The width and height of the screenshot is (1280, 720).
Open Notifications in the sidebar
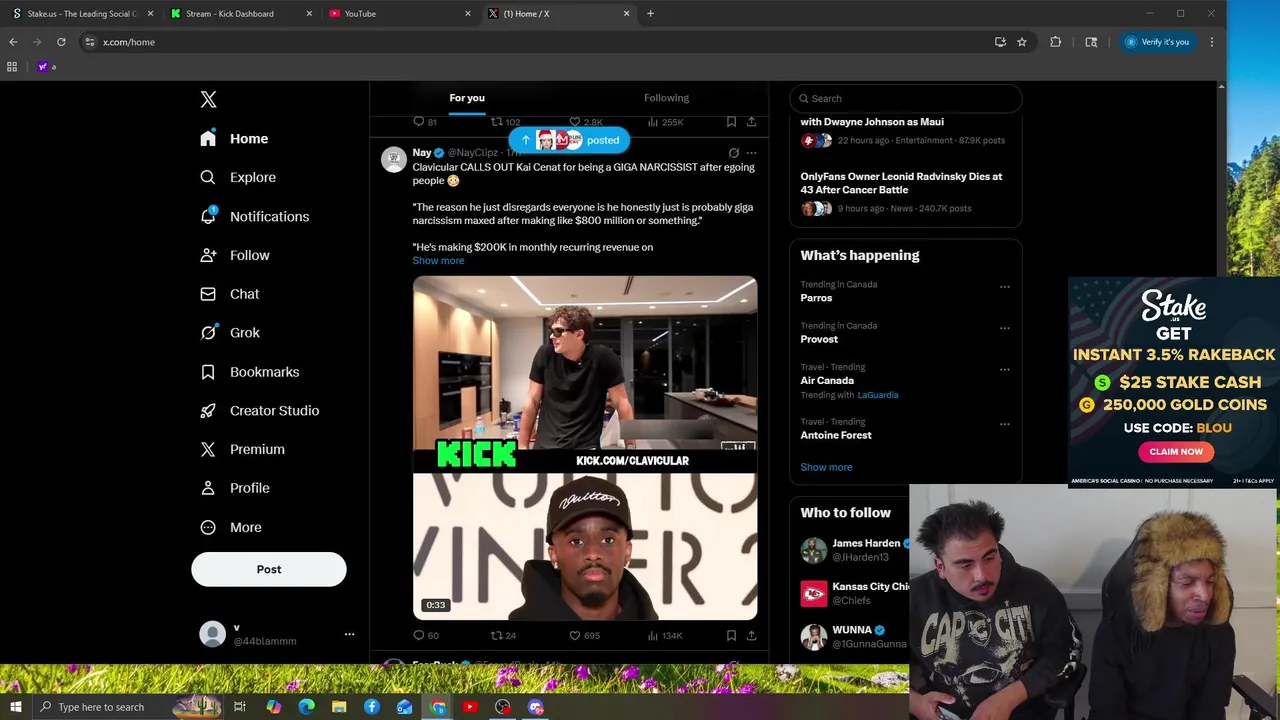coord(254,216)
